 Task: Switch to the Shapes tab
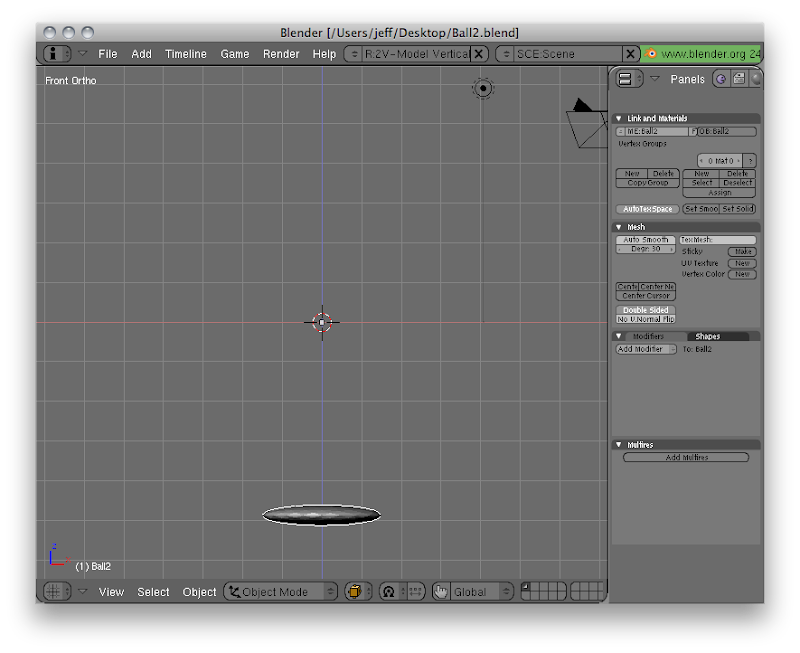point(707,336)
